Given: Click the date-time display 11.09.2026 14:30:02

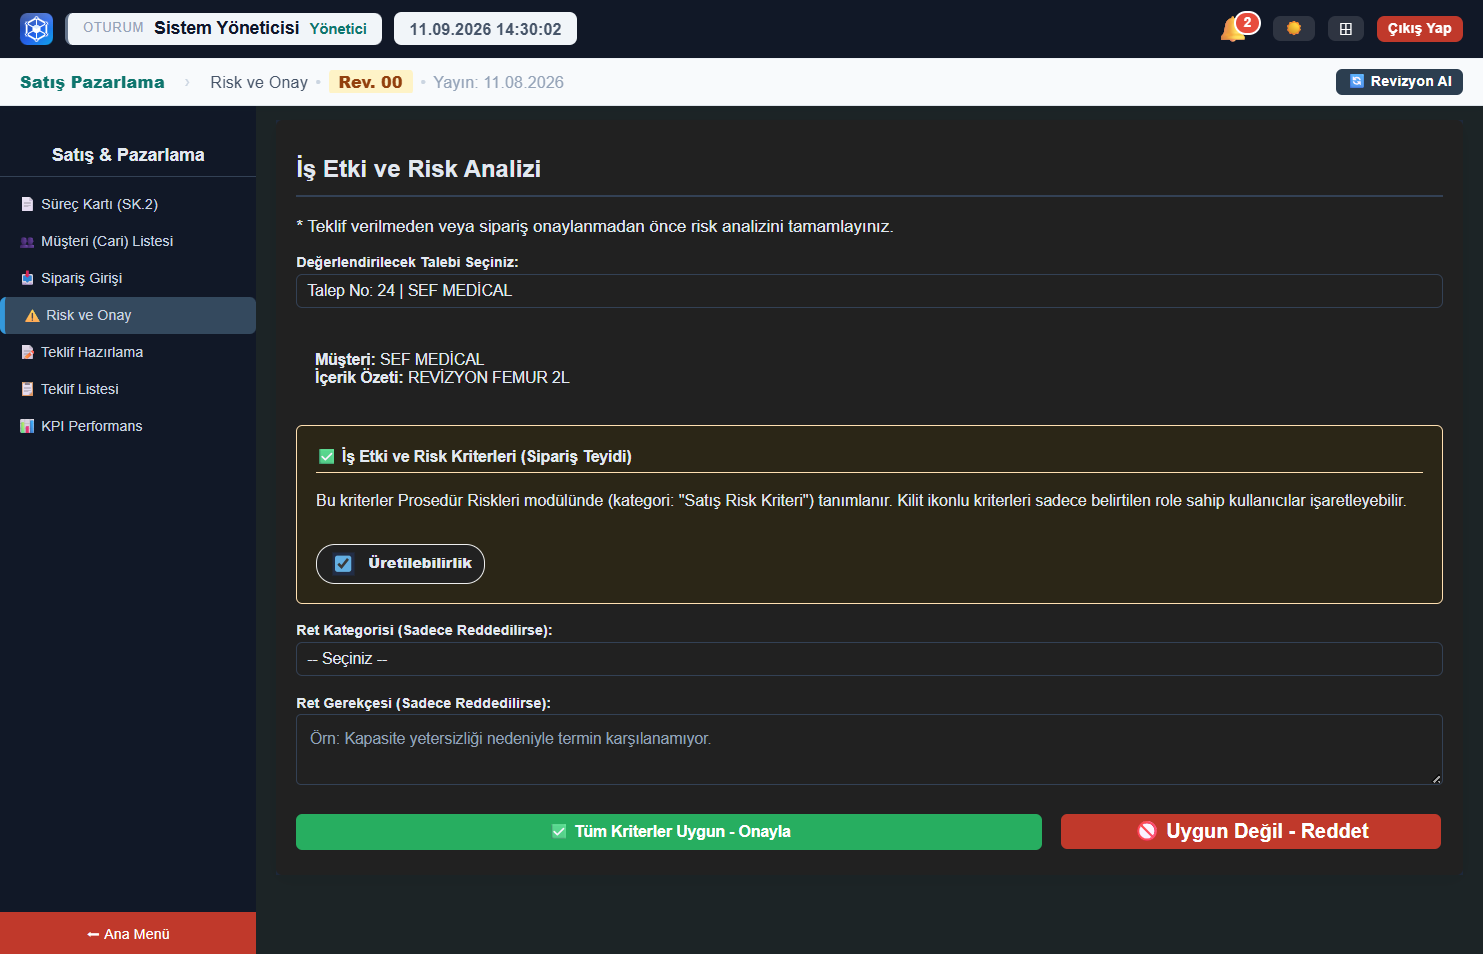Looking at the screenshot, I should 485,29.
